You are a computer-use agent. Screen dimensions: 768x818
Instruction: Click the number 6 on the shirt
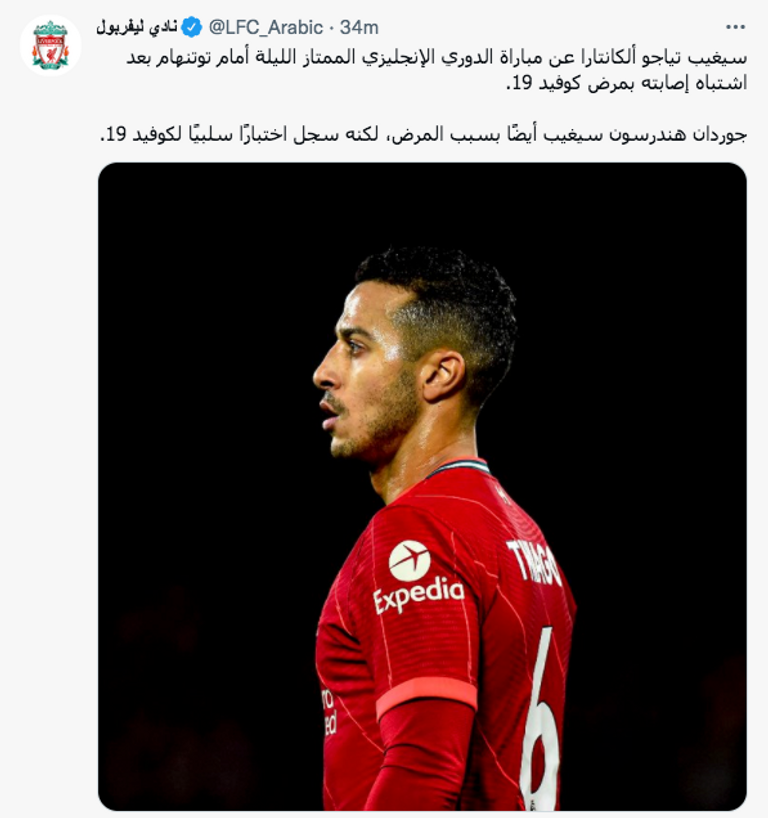click(540, 719)
